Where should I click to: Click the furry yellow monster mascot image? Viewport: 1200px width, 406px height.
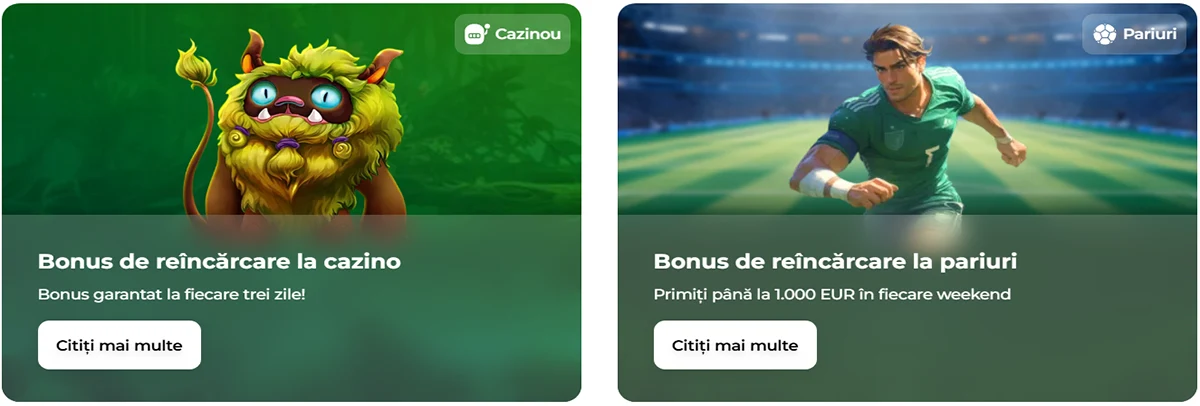coord(290,125)
